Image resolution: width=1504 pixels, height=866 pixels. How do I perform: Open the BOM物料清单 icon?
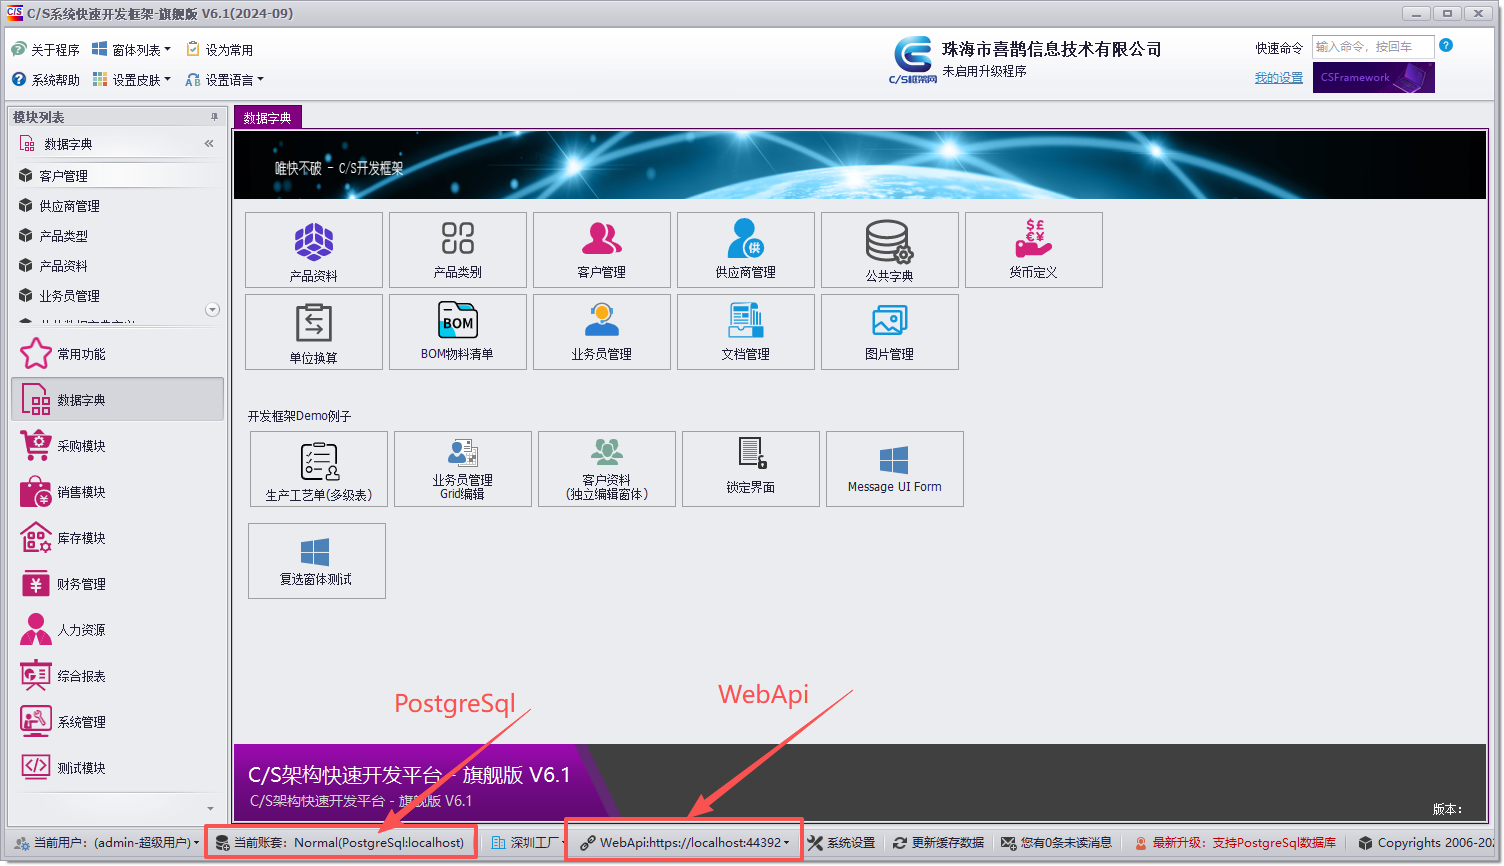(457, 331)
